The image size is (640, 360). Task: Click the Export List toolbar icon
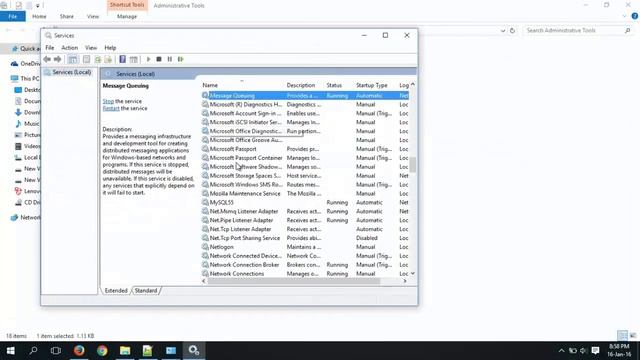[x=108, y=59]
